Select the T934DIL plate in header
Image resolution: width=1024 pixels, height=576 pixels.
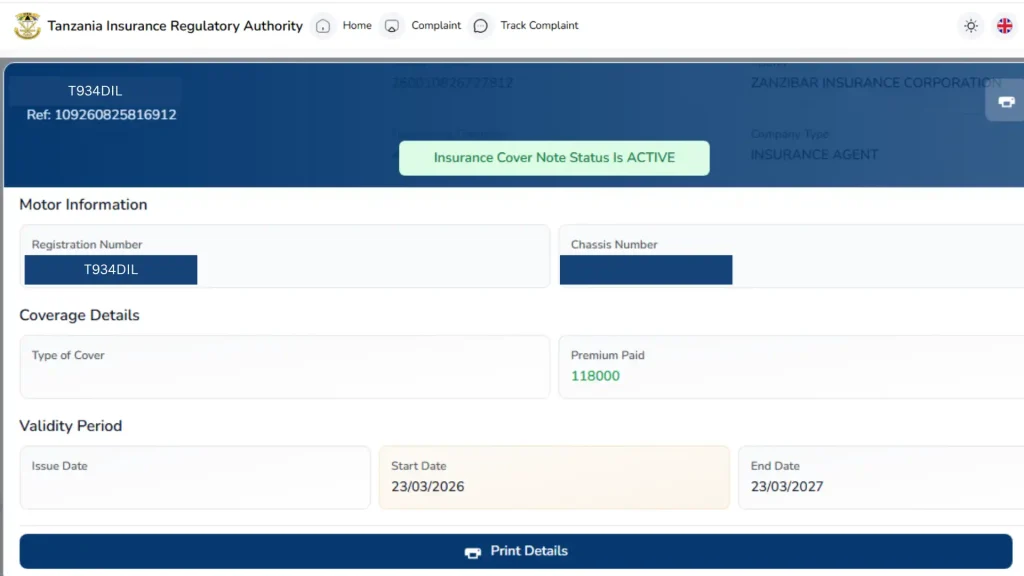95,91
